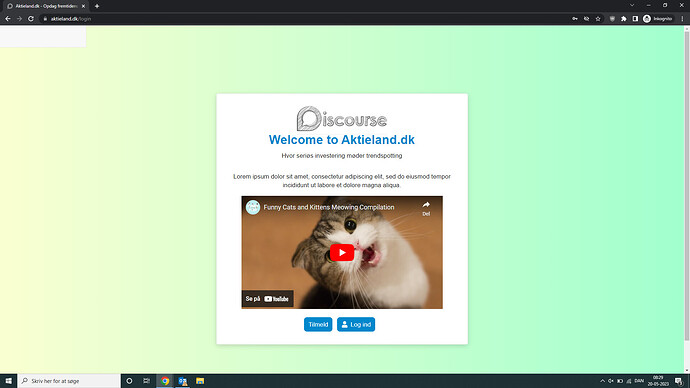The height and width of the screenshot is (388, 690).
Task: Click the Tilmeld sign-up button
Action: coord(318,324)
